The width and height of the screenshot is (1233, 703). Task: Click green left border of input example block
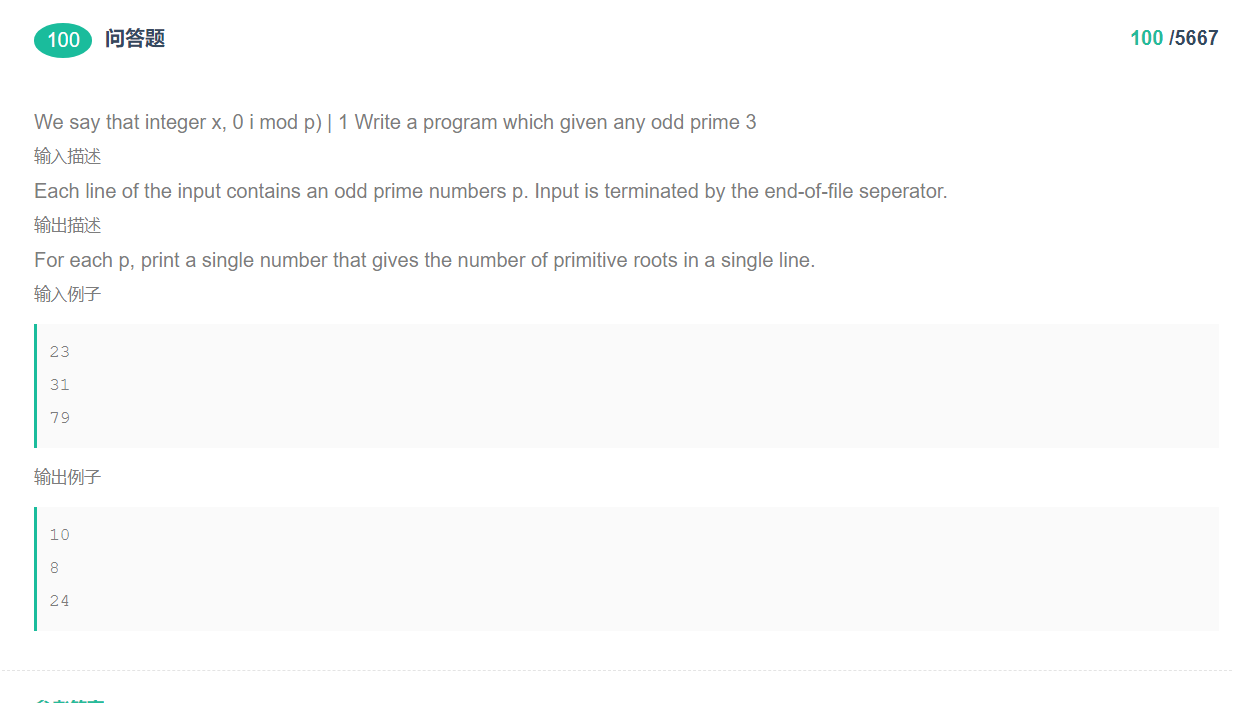click(x=36, y=386)
